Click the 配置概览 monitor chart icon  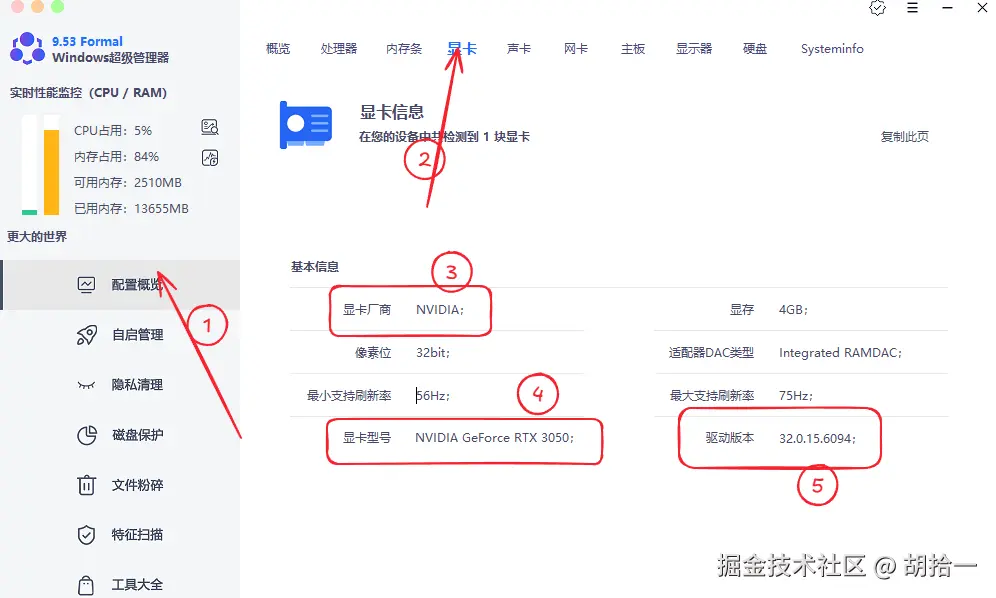86,284
